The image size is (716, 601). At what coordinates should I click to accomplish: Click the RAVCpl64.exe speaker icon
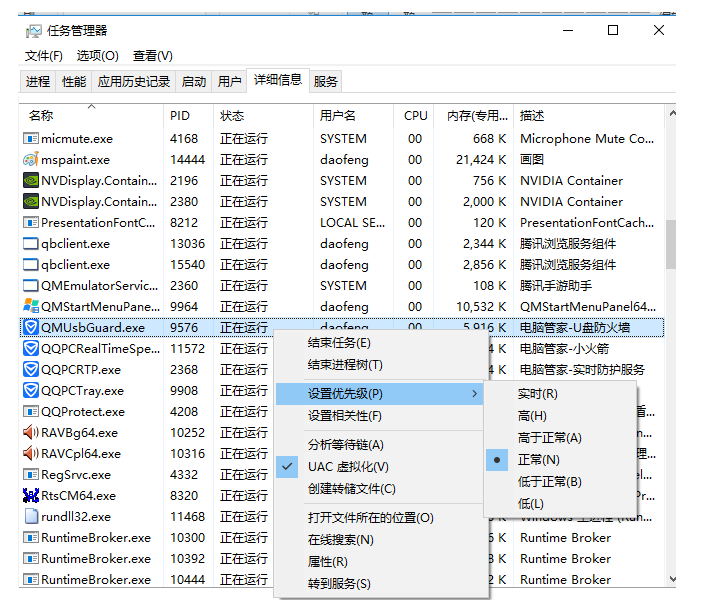pos(31,453)
